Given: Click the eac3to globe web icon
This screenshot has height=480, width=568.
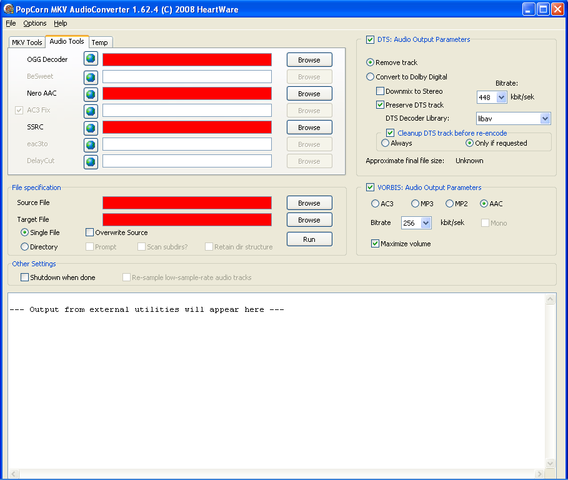Looking at the screenshot, I should (x=91, y=145).
